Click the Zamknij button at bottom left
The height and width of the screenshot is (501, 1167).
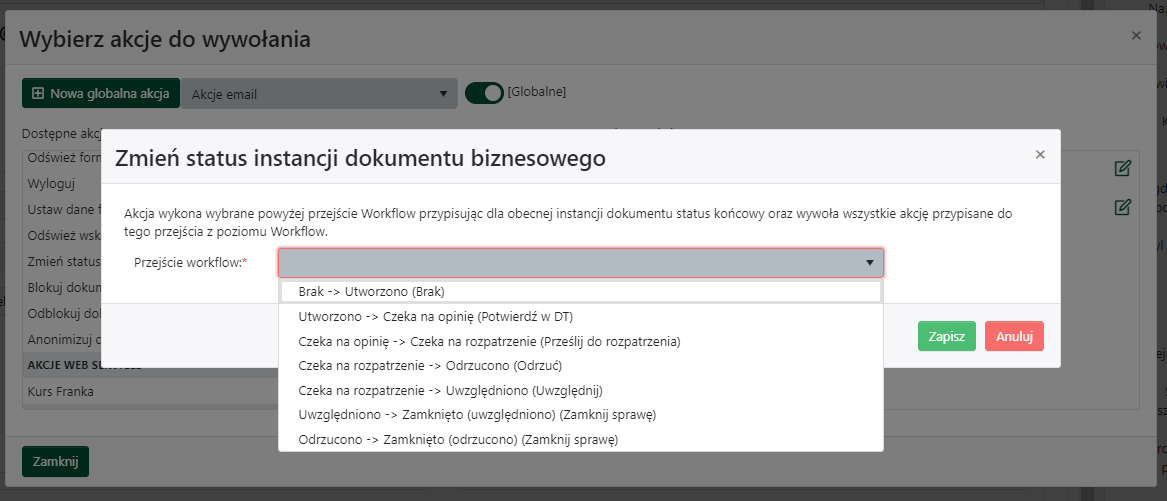(55, 462)
